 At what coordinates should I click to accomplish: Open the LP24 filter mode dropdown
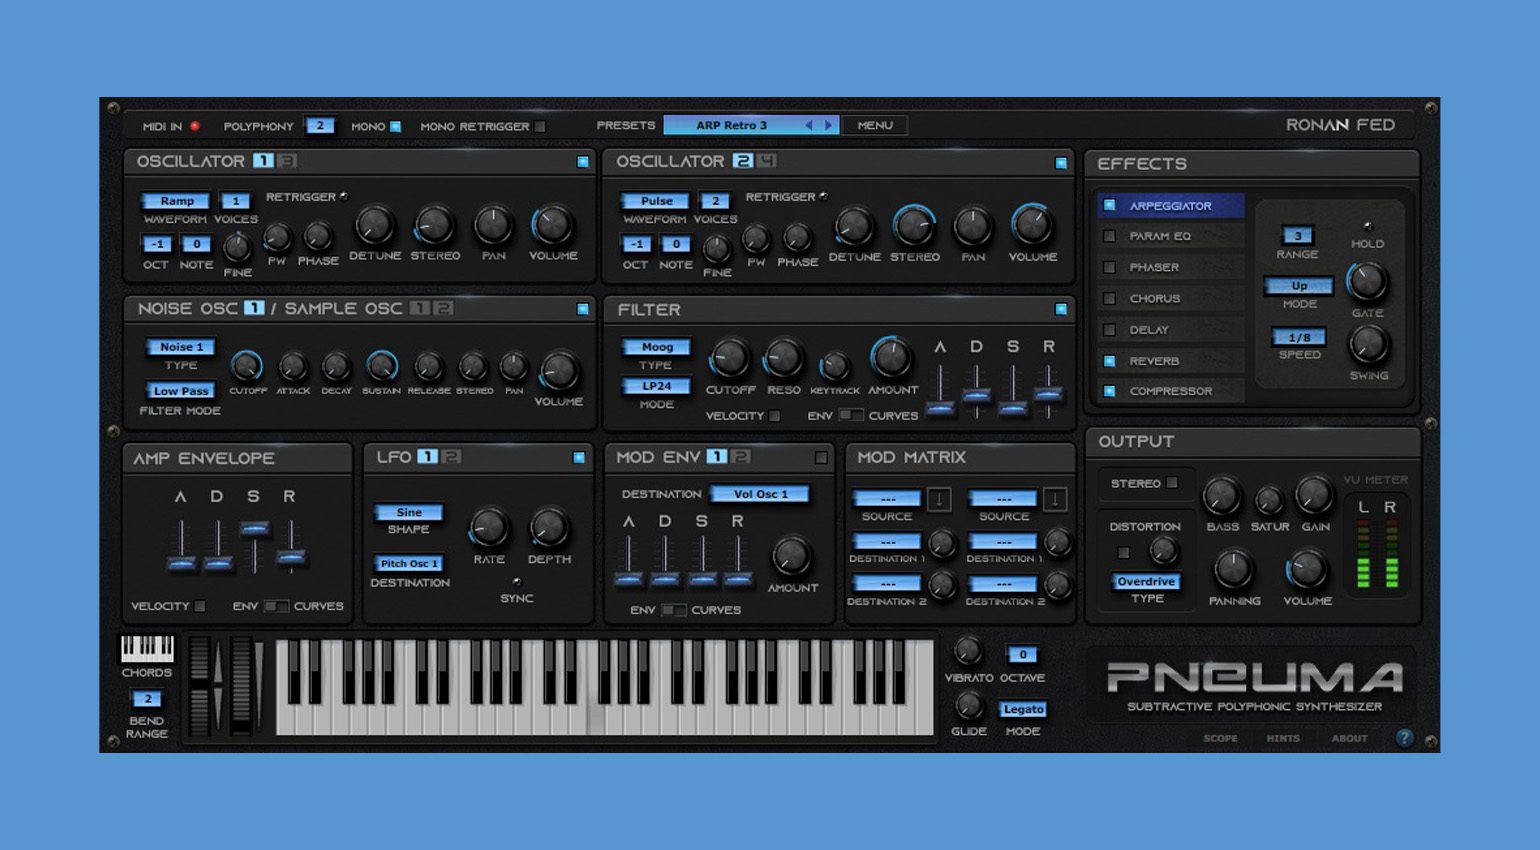tap(656, 386)
